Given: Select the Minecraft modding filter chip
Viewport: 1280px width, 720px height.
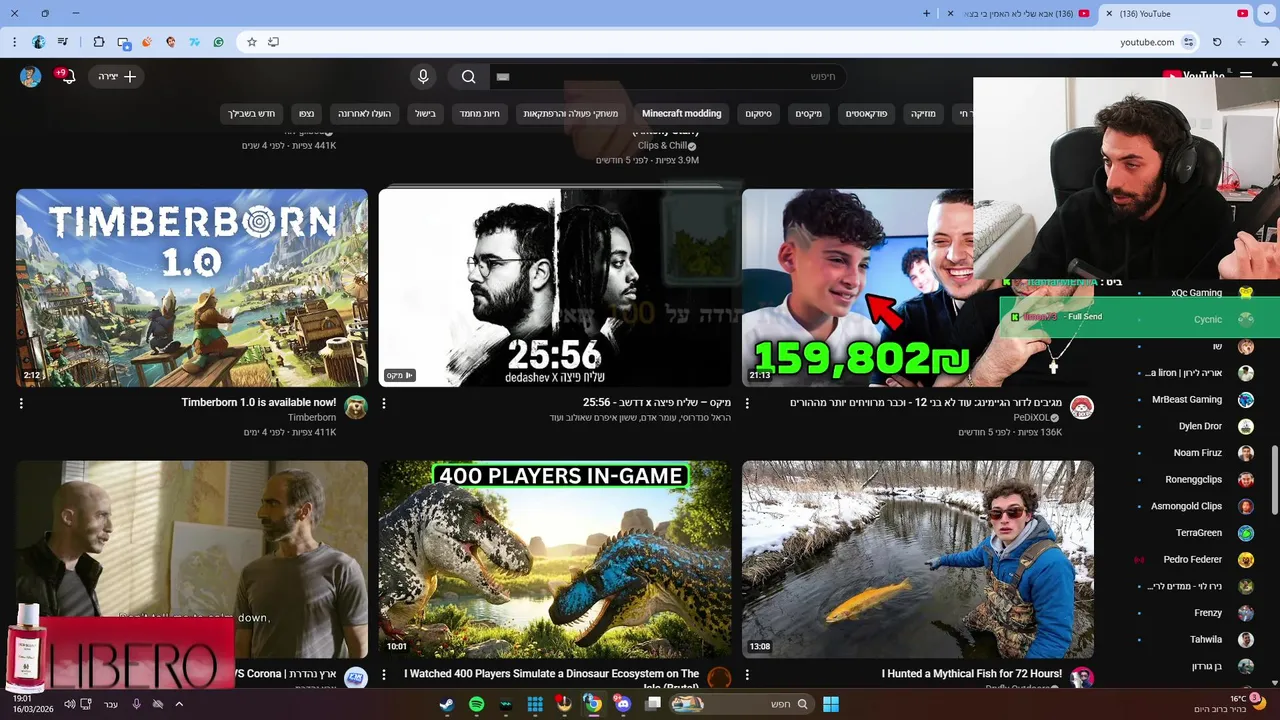Looking at the screenshot, I should click(681, 114).
